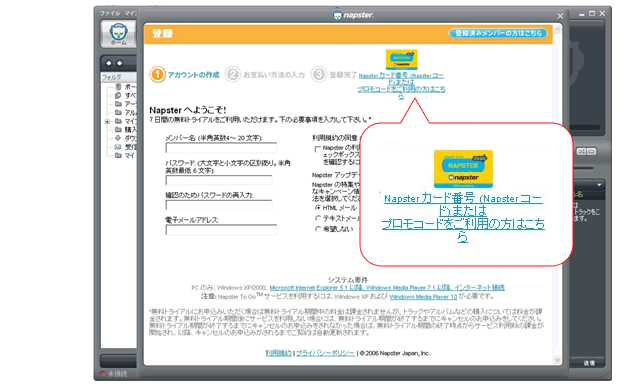Close the registration dialog with X
The image size is (625, 389).
tap(560, 16)
